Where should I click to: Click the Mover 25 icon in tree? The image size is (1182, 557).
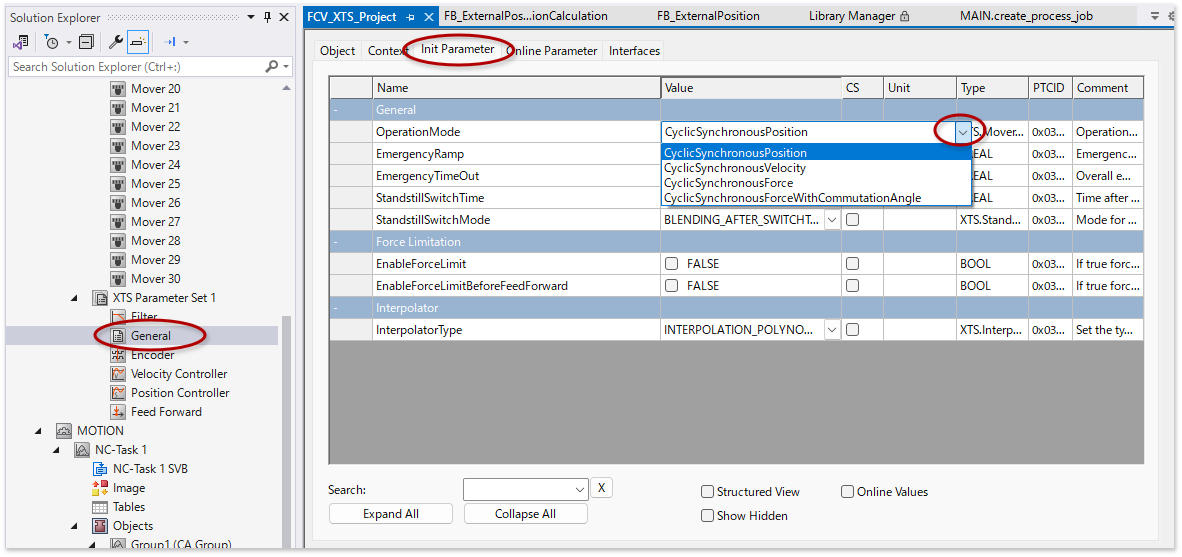[118, 184]
